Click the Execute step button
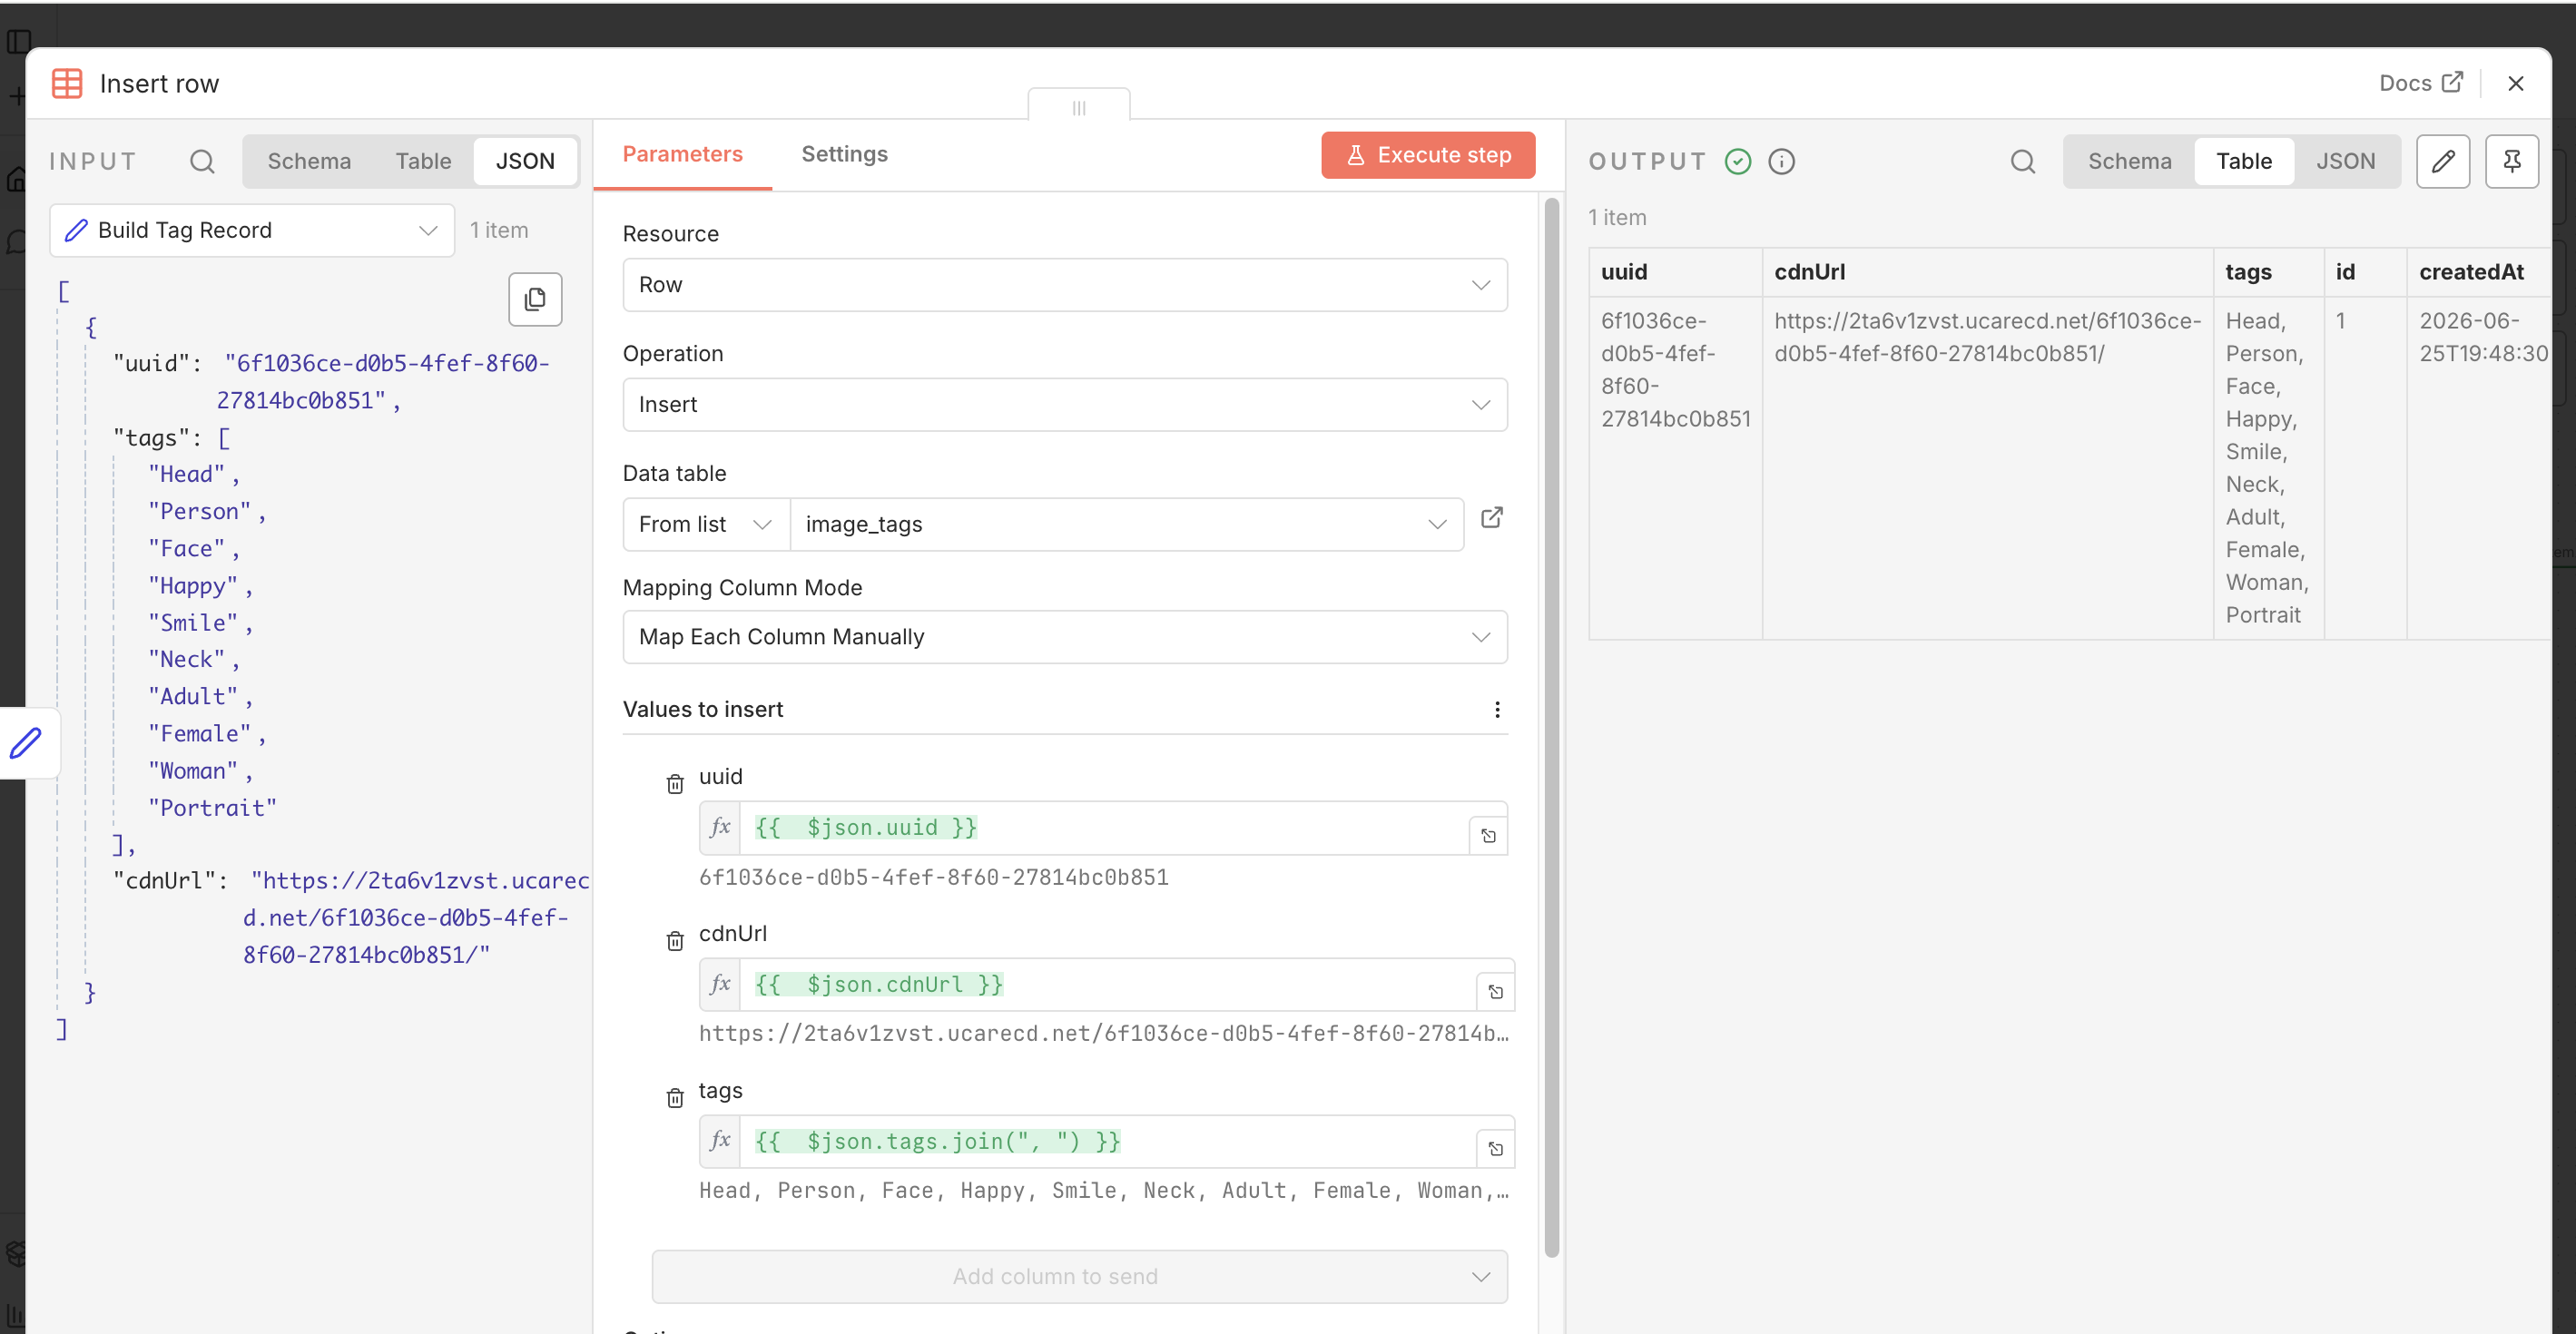The width and height of the screenshot is (2576, 1334). 1427,155
